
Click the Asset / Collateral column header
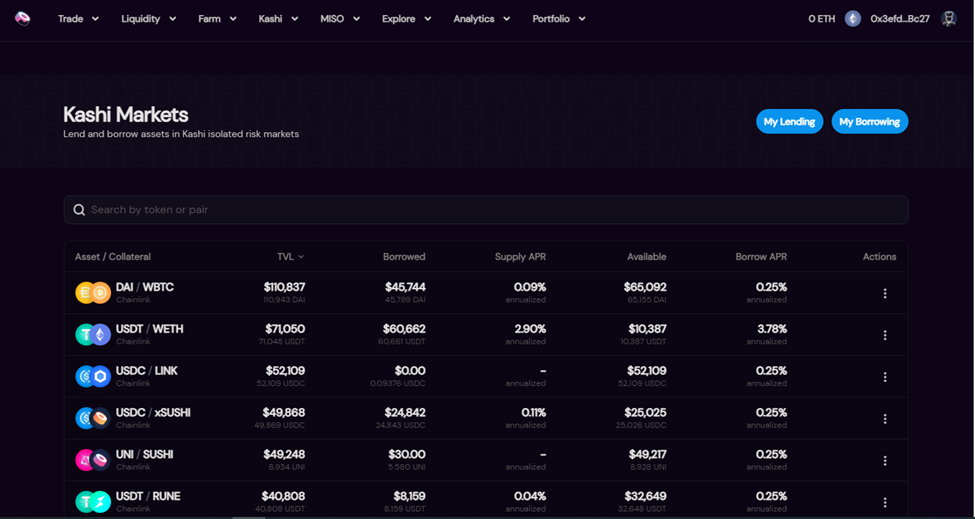[113, 257]
